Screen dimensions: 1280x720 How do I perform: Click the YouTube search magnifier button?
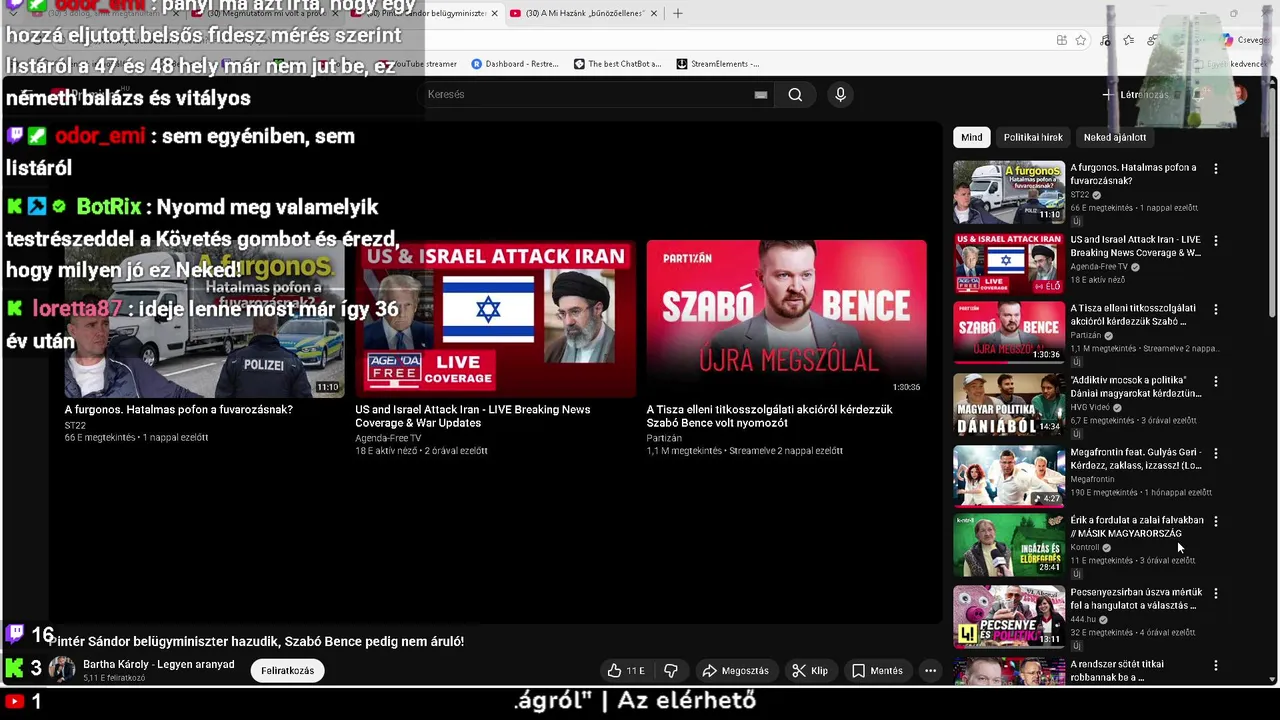tap(795, 94)
